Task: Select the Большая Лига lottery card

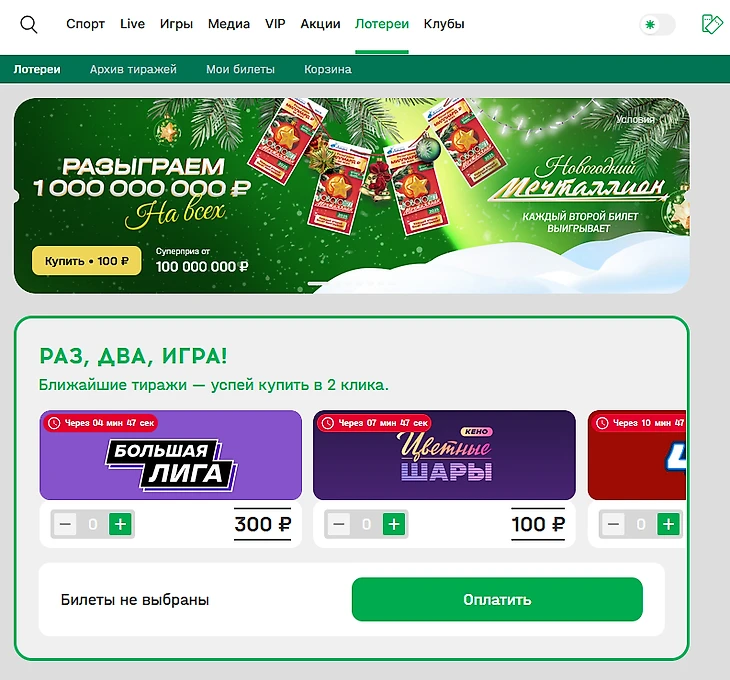Action: [170, 455]
